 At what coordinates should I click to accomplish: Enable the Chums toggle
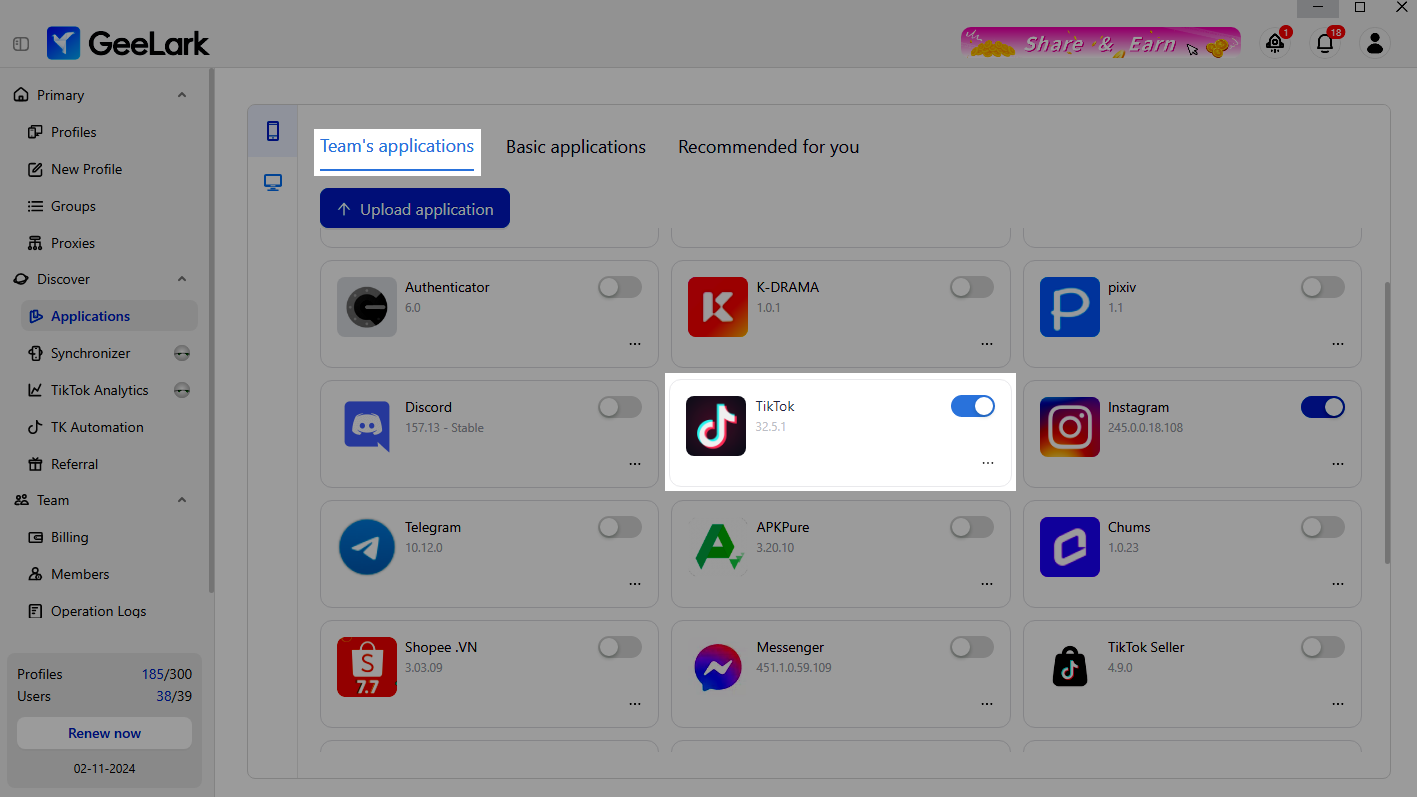click(1323, 527)
